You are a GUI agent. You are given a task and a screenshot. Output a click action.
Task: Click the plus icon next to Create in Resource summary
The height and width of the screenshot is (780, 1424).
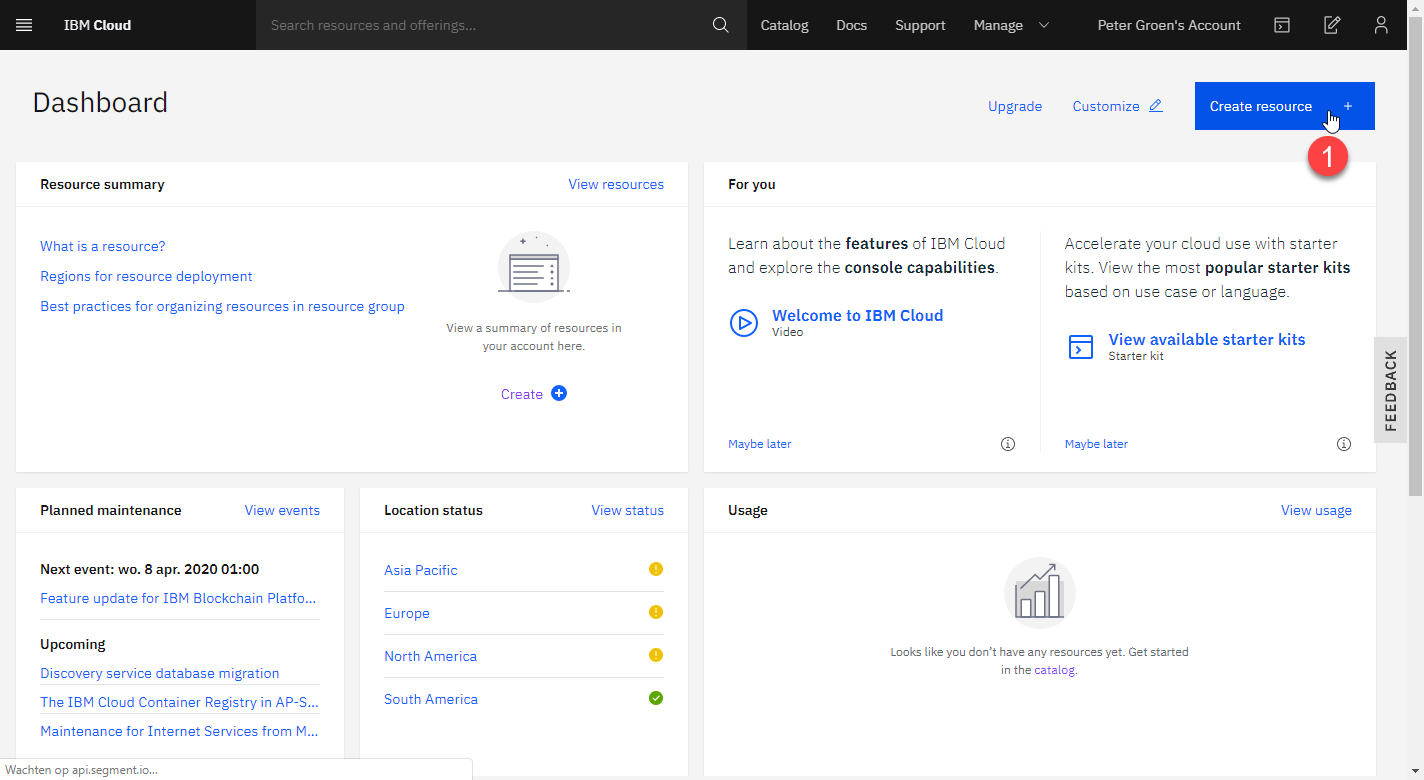pos(559,393)
